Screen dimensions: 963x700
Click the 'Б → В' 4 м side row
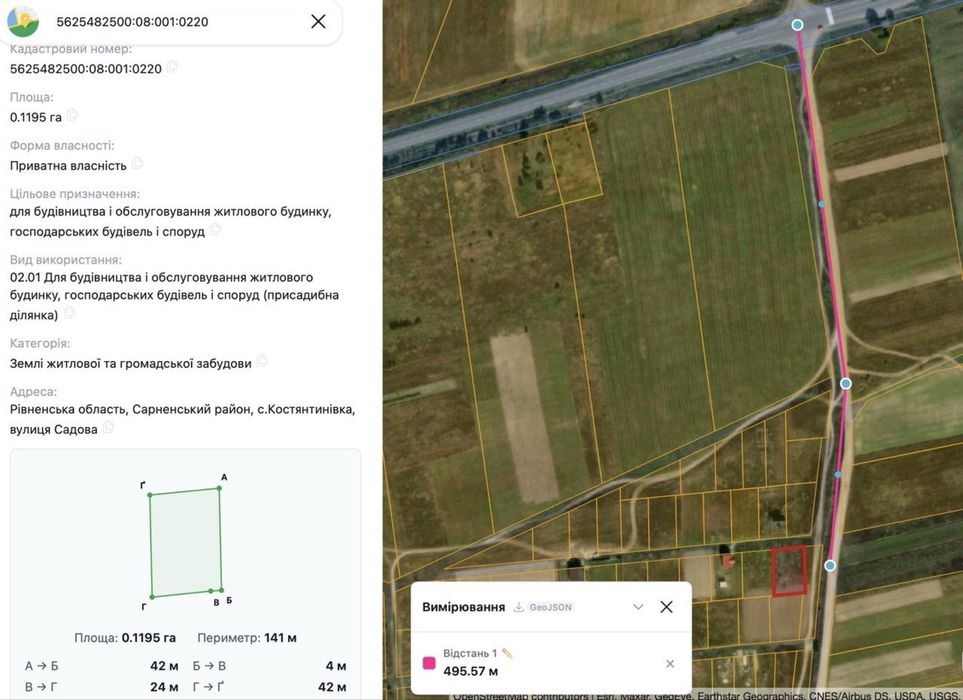[x=270, y=666]
